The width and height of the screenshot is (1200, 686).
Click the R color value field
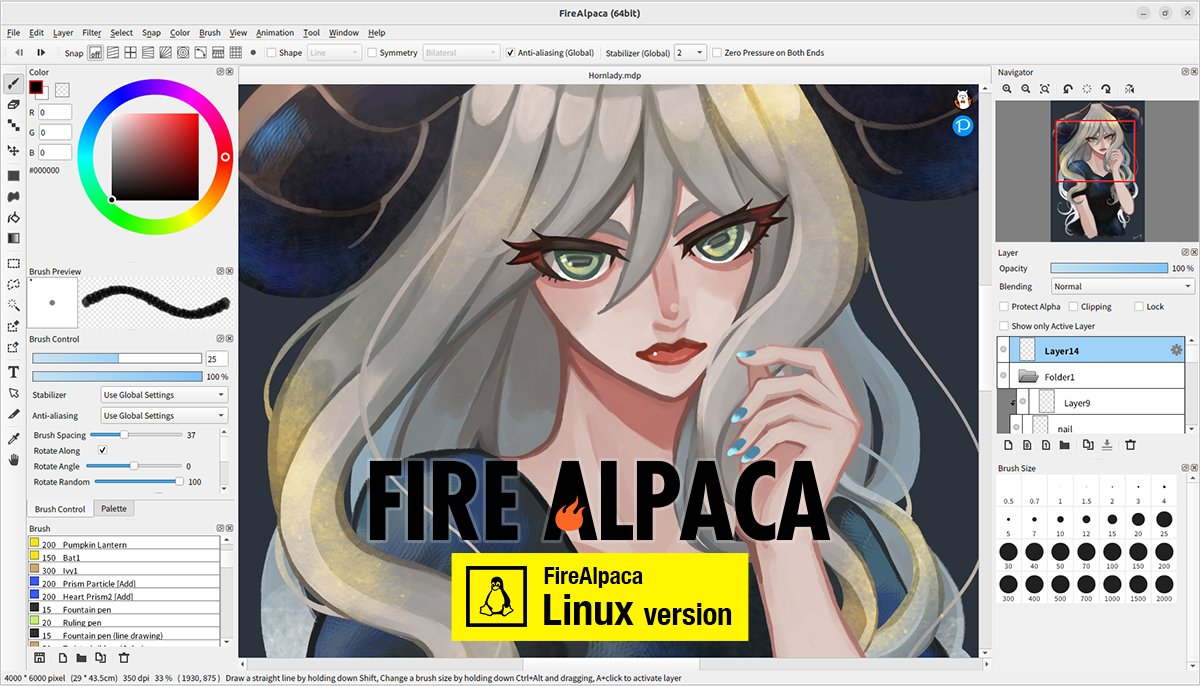55,112
